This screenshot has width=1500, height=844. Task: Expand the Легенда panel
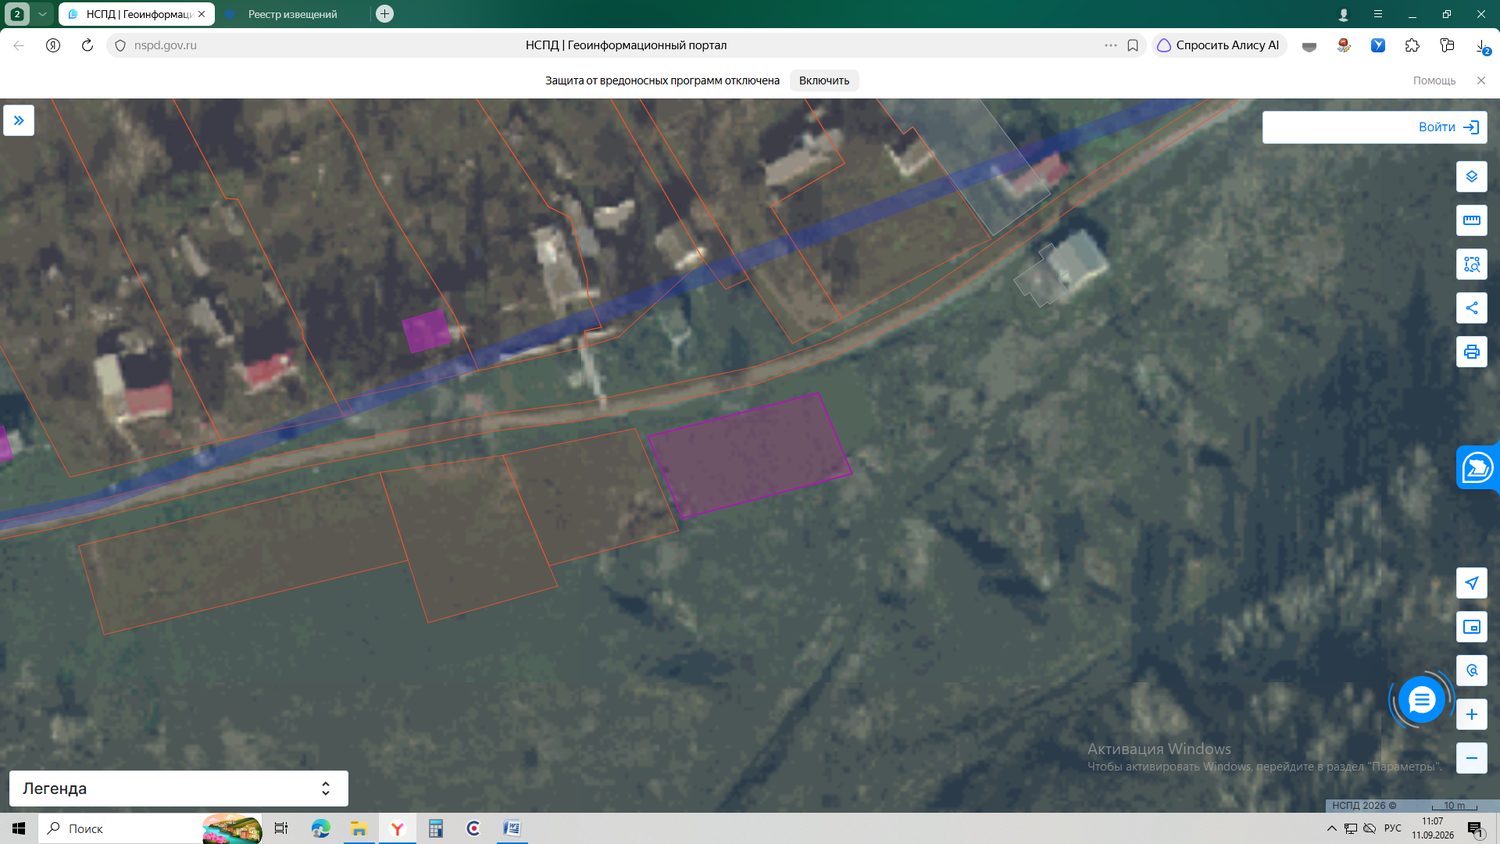179,788
